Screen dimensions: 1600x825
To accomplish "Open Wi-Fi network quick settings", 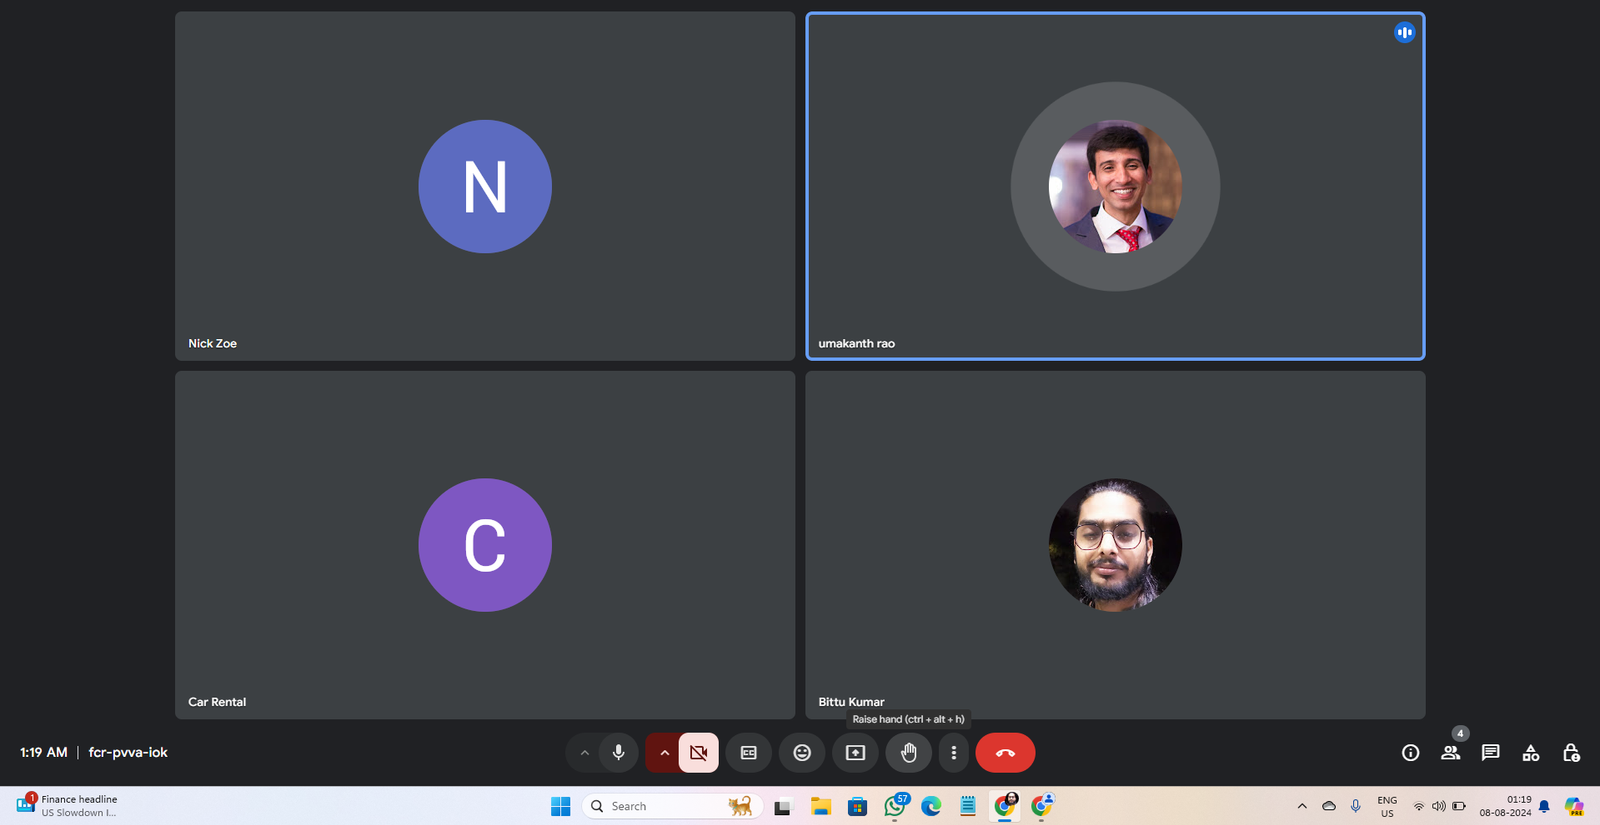I will coord(1418,806).
